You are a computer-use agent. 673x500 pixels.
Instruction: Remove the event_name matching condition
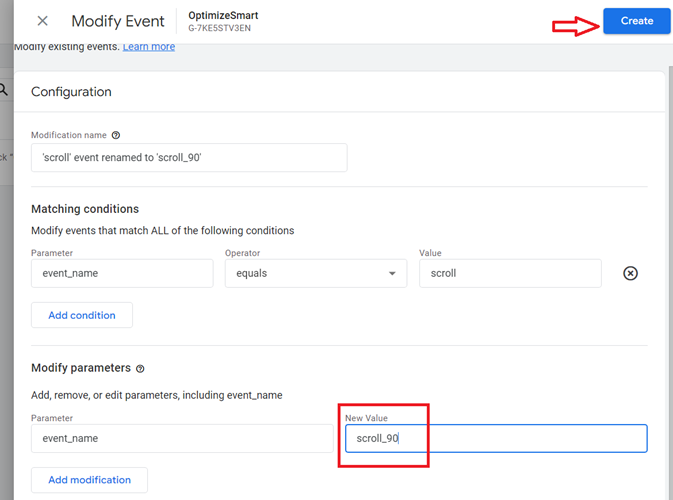point(630,273)
